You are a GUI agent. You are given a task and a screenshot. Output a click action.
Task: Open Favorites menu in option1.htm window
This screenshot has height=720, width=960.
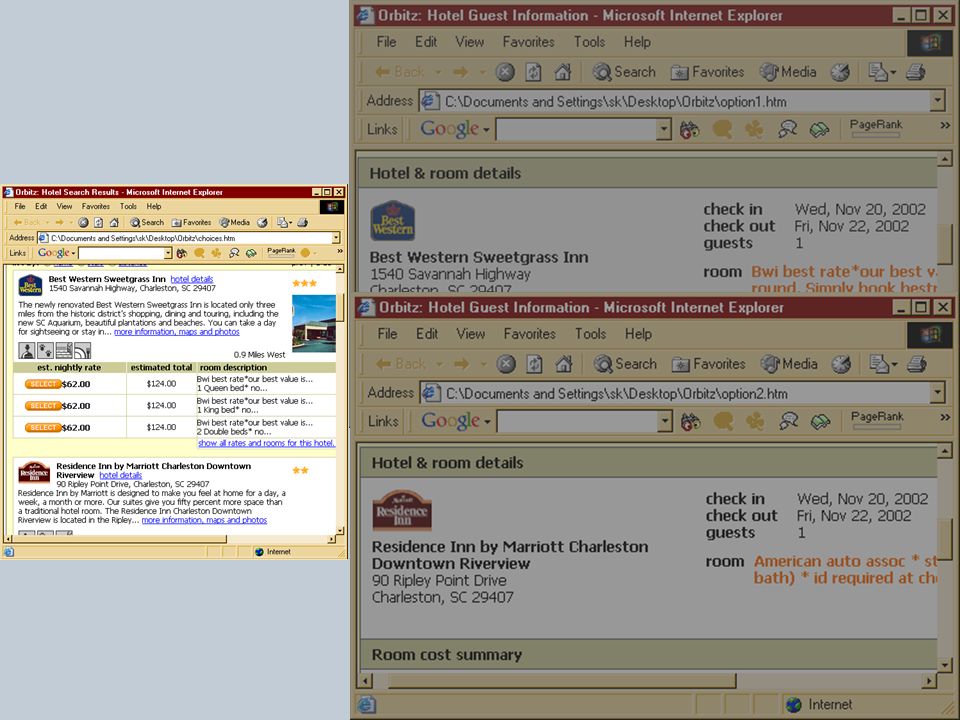point(528,42)
